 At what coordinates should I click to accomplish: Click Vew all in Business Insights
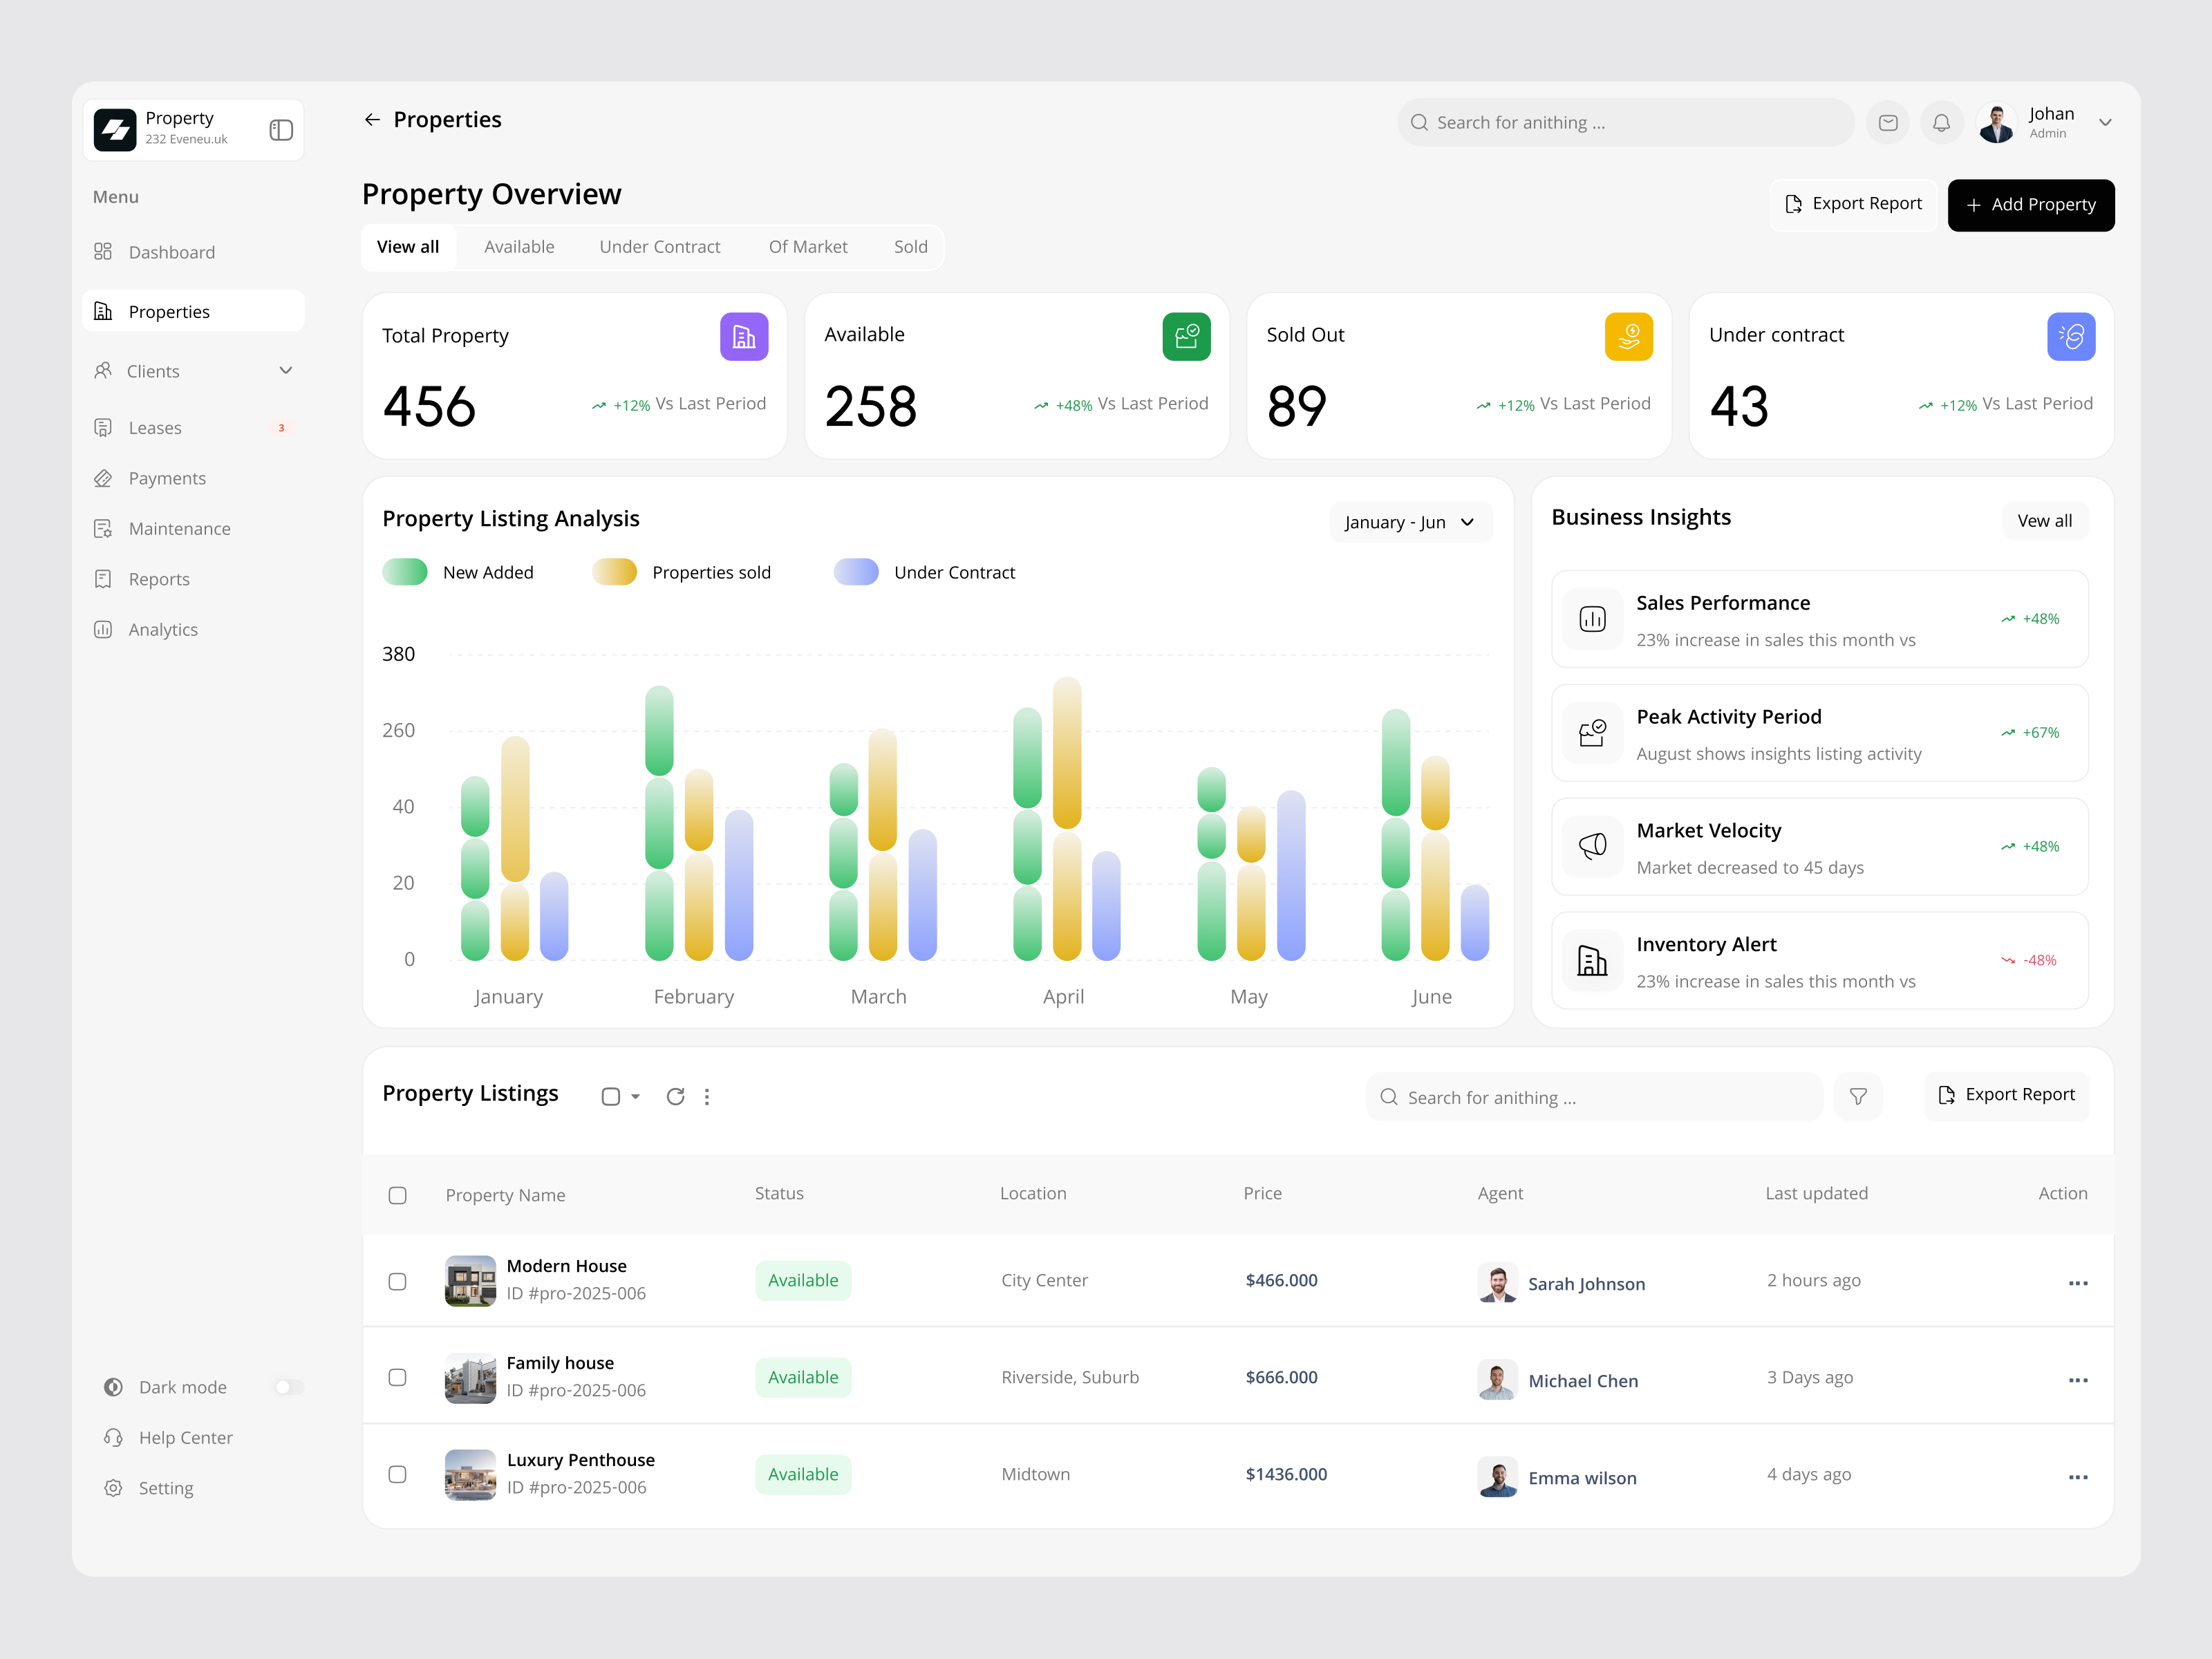tap(2043, 520)
